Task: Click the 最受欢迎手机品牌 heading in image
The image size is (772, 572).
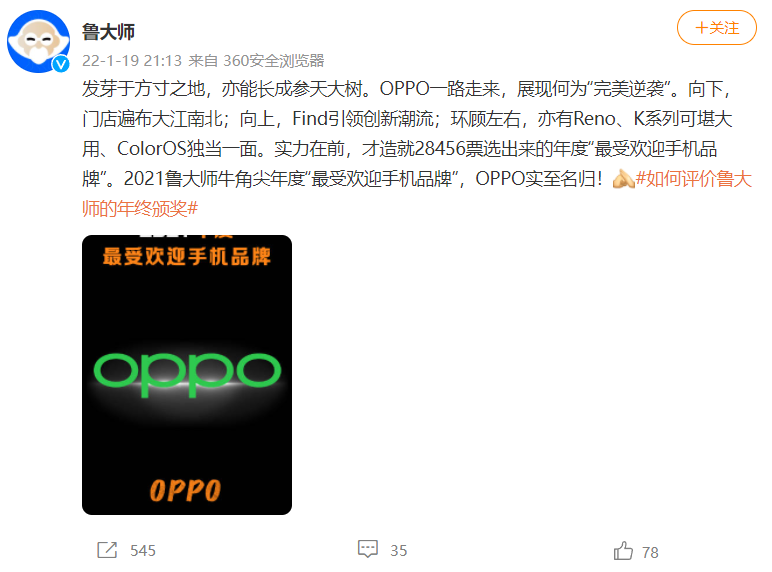Action: (187, 256)
